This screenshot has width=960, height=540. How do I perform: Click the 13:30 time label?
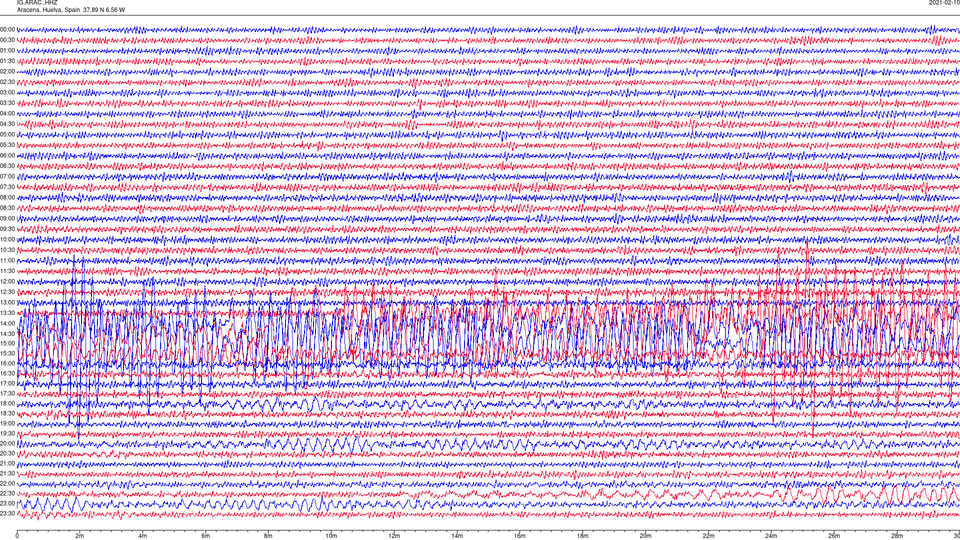tap(7, 313)
